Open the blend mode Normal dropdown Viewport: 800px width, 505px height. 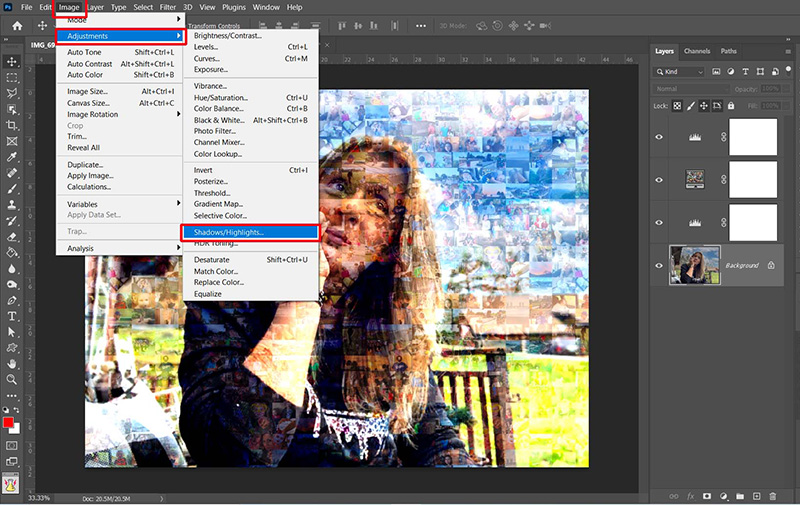691,89
